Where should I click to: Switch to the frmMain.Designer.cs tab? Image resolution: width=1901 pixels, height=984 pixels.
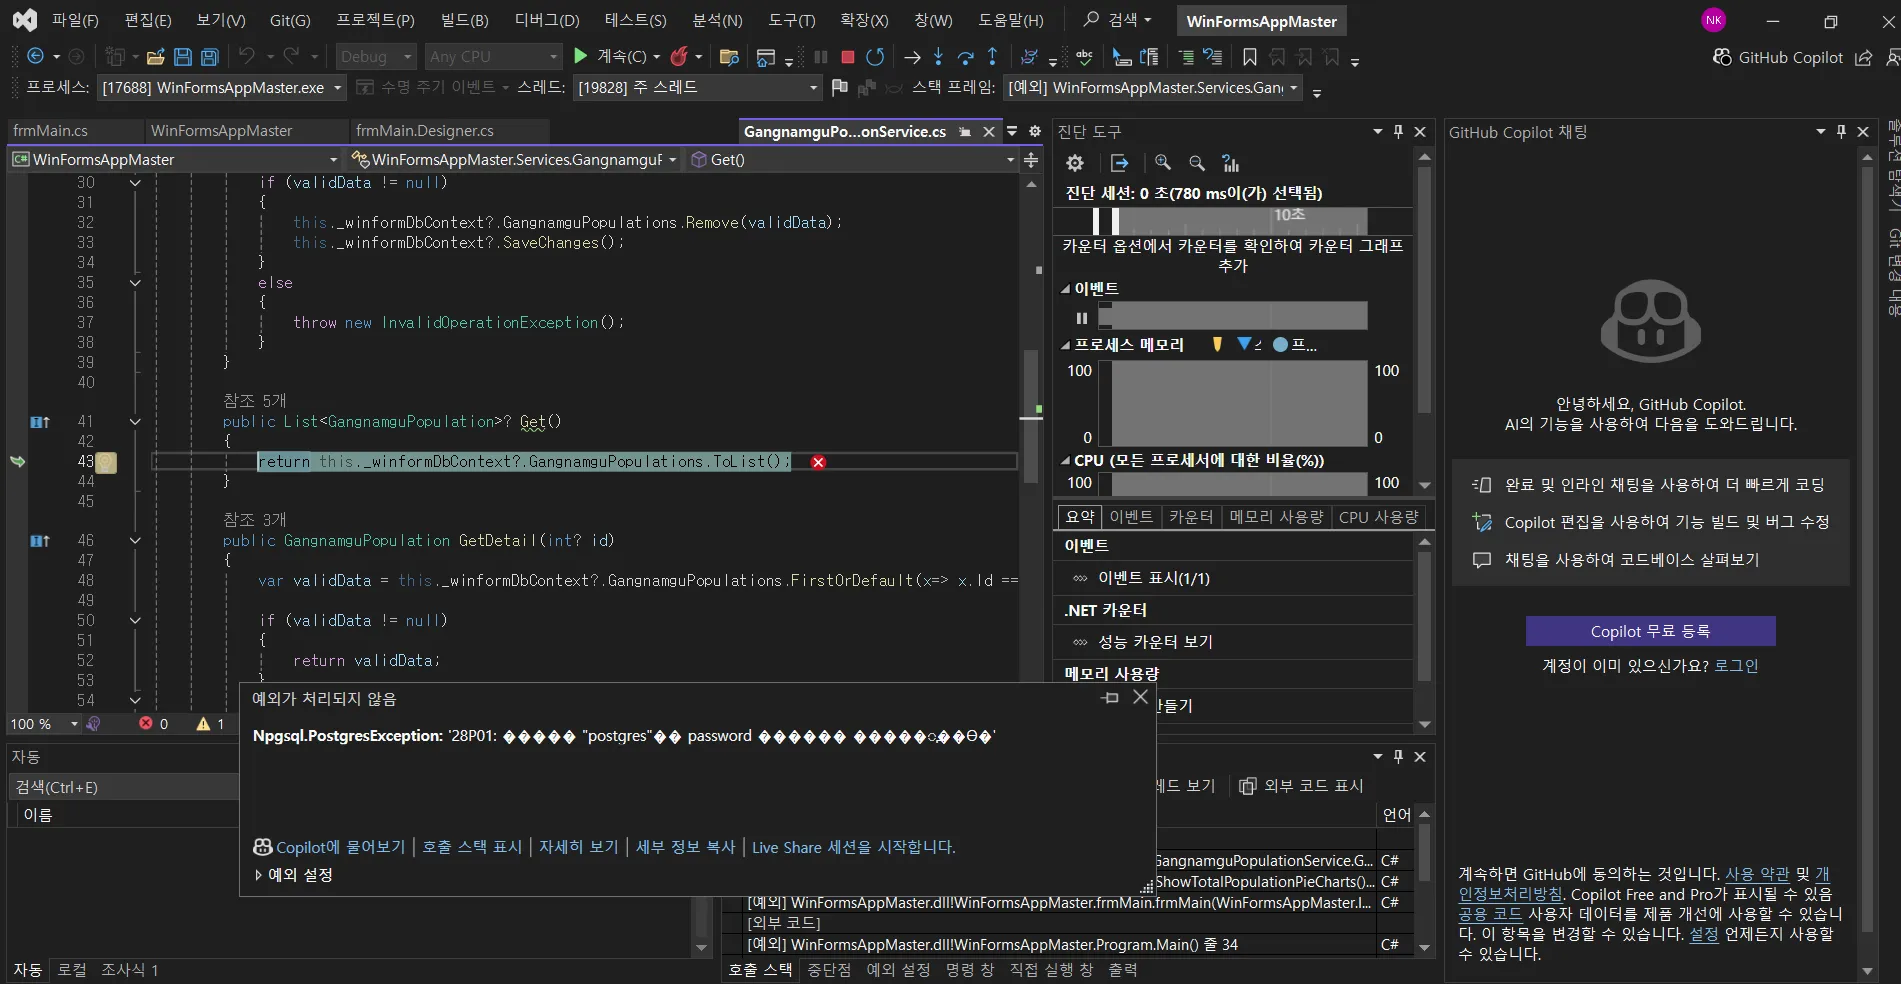coord(425,131)
